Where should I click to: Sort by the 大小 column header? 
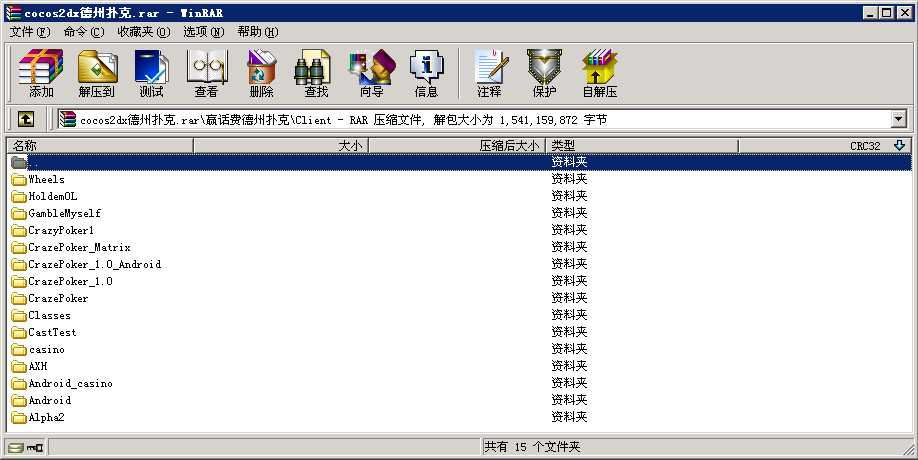click(281, 146)
